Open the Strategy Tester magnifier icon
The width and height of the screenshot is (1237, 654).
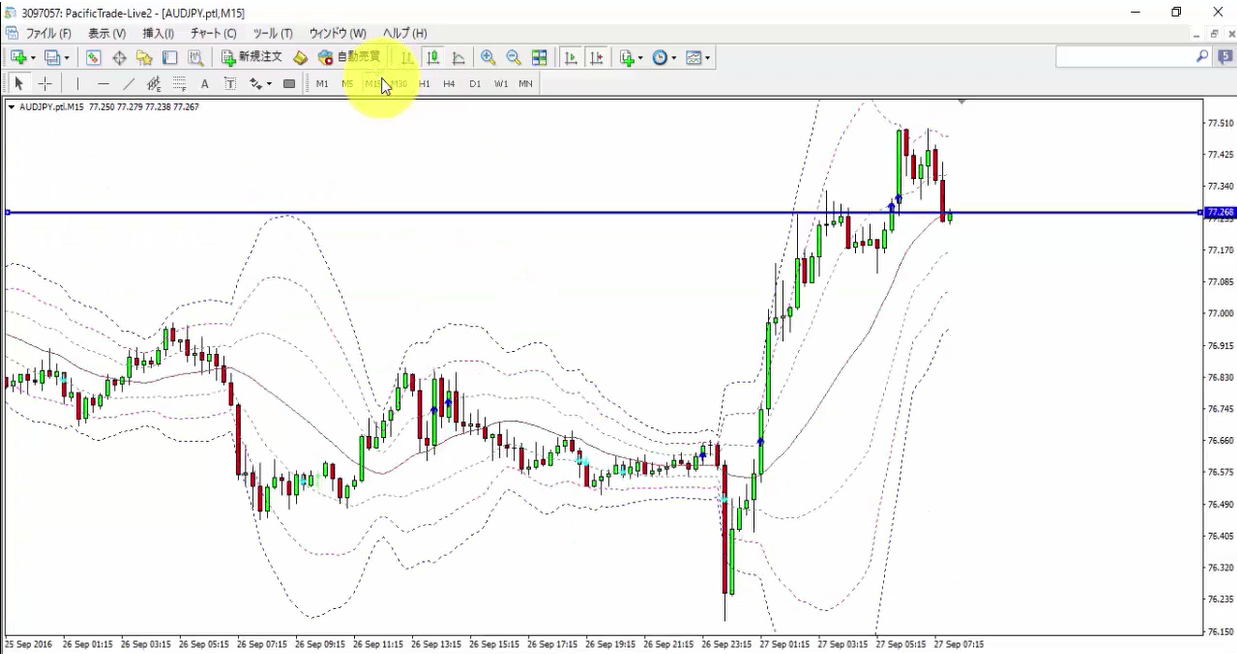coord(196,58)
